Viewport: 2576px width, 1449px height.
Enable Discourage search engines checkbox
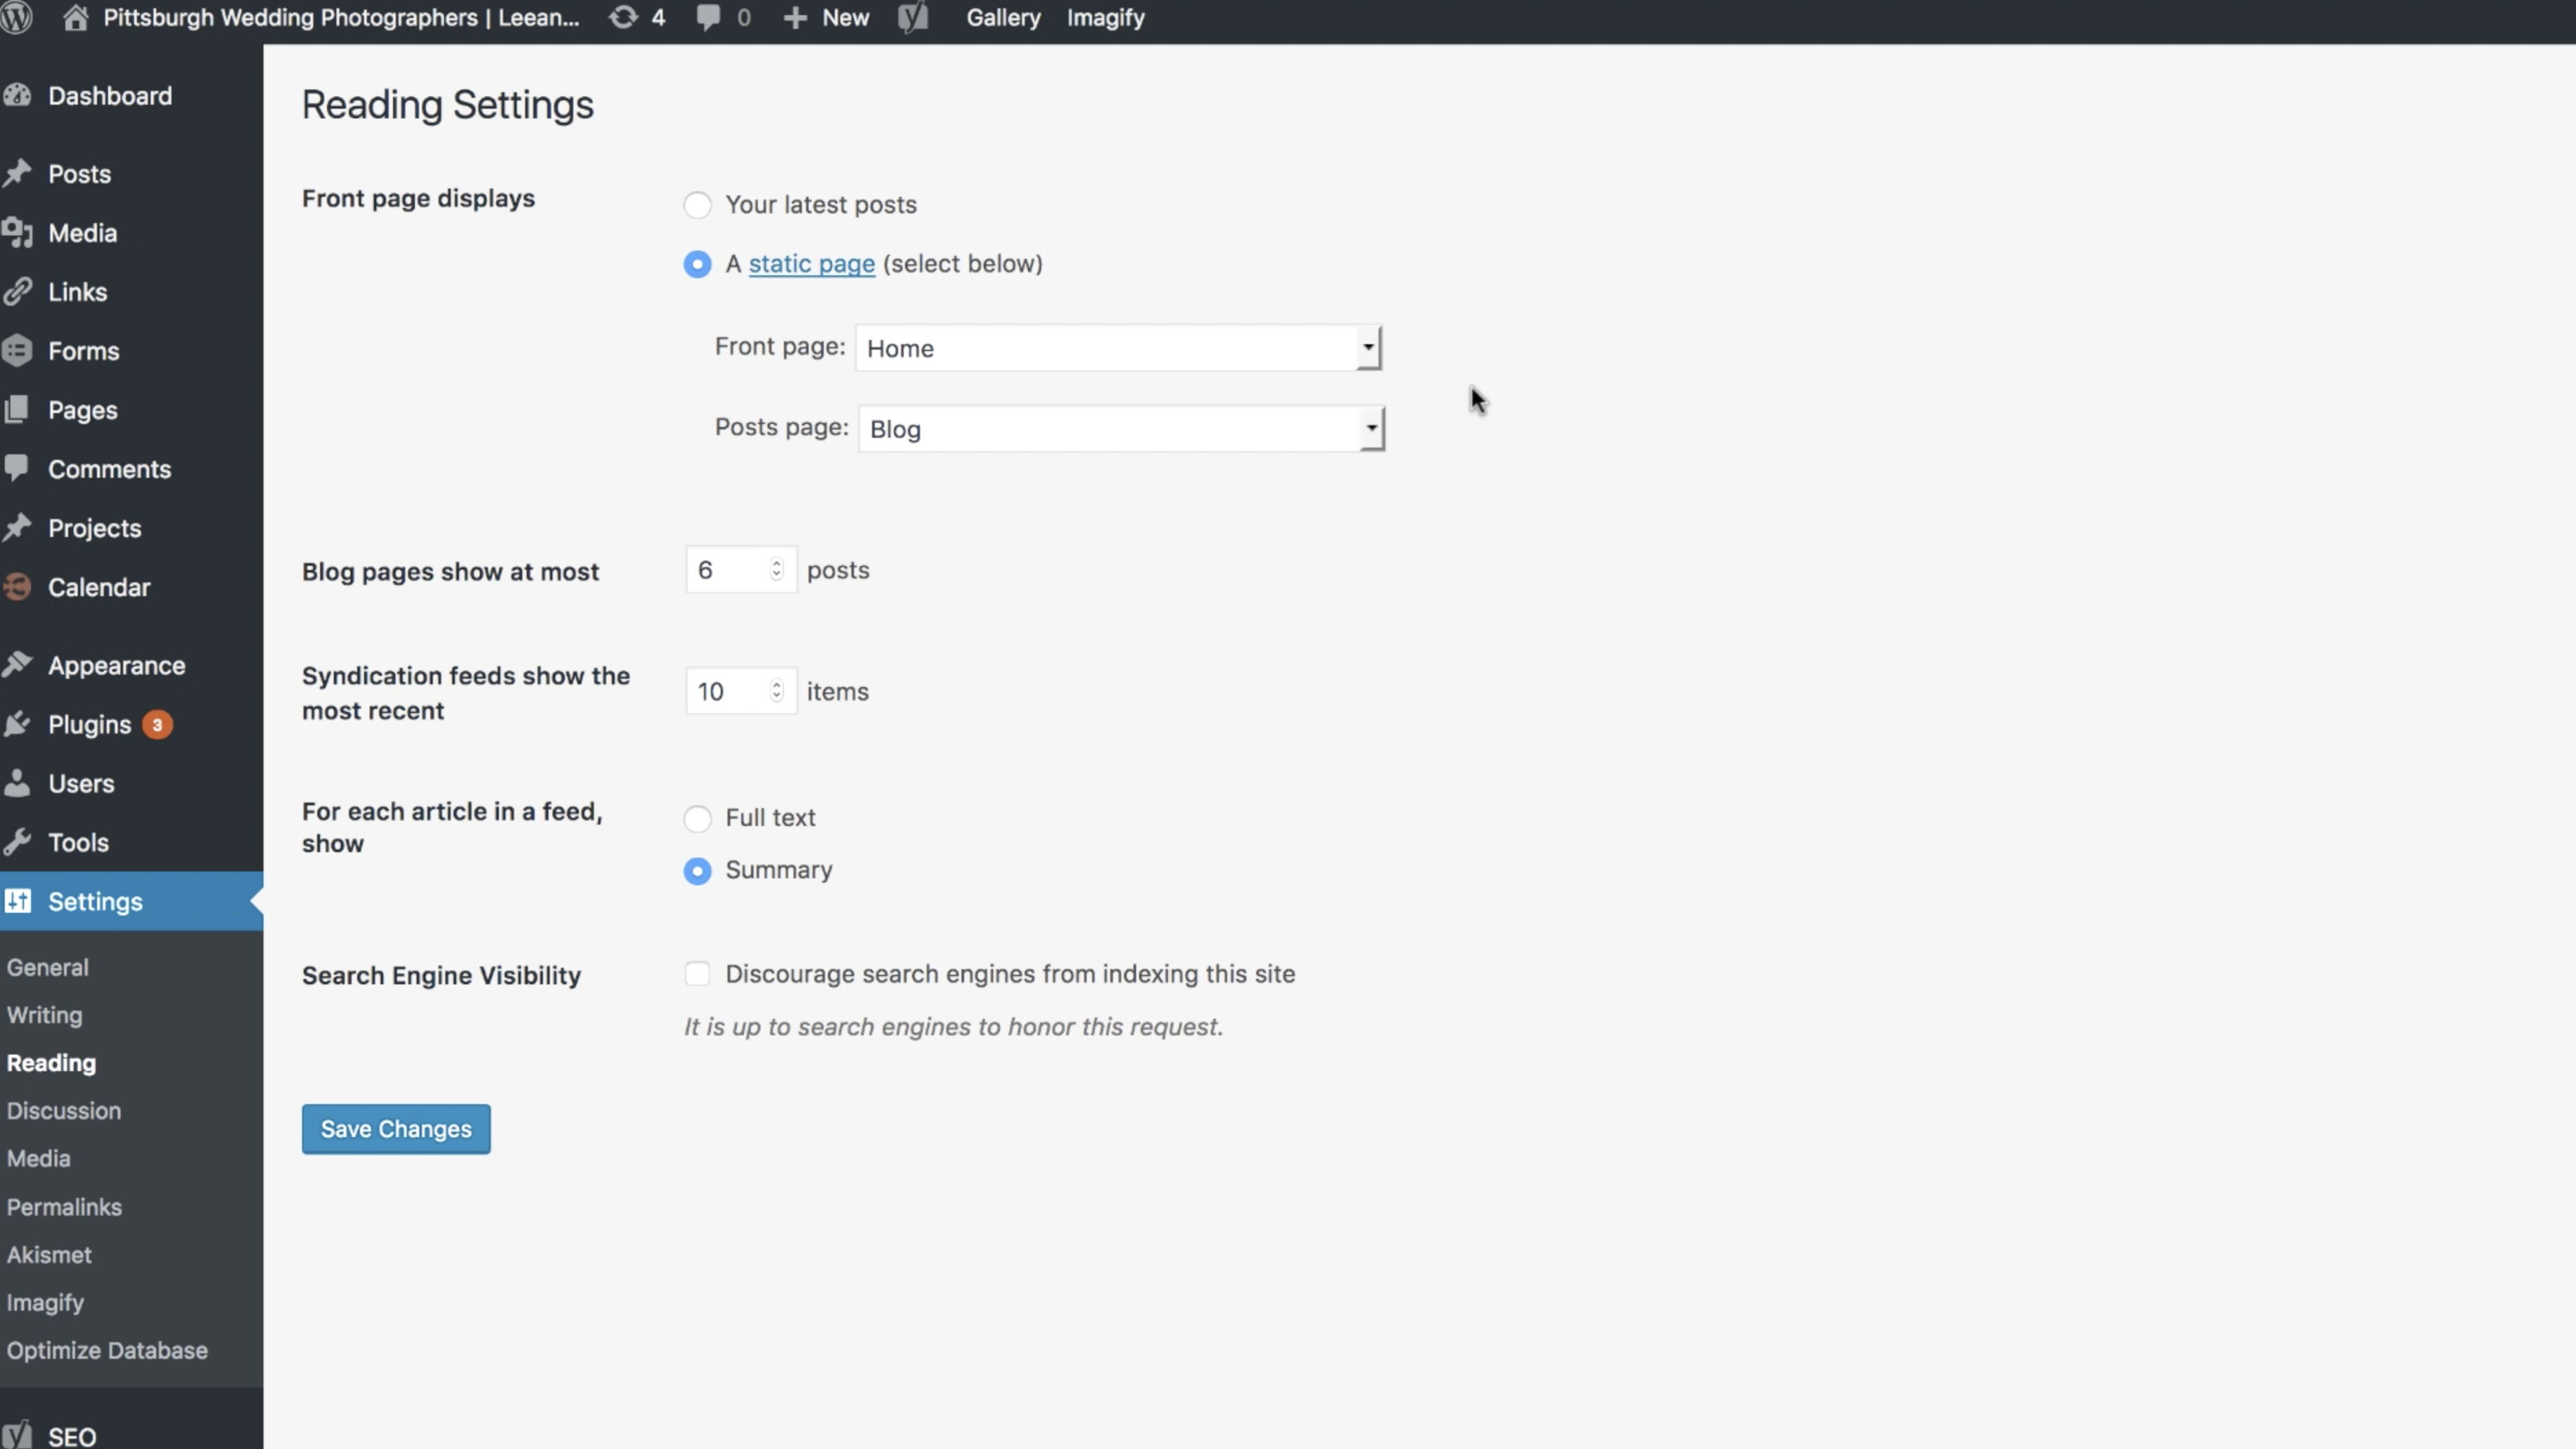697,974
